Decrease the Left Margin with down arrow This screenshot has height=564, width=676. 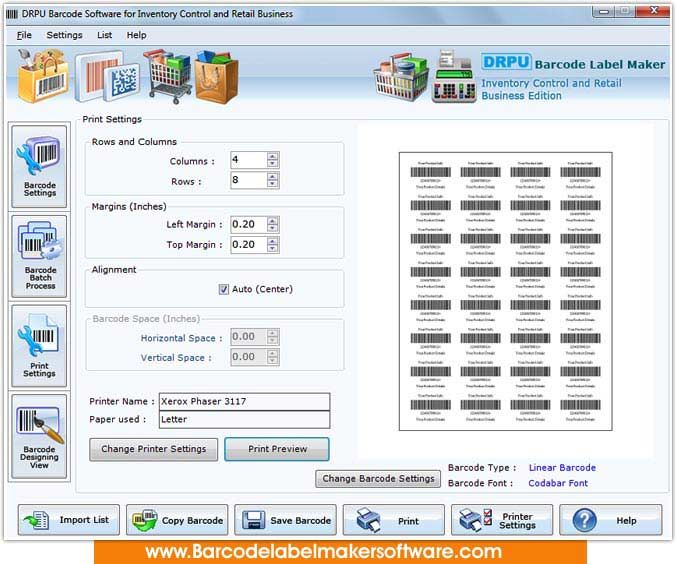click(272, 229)
